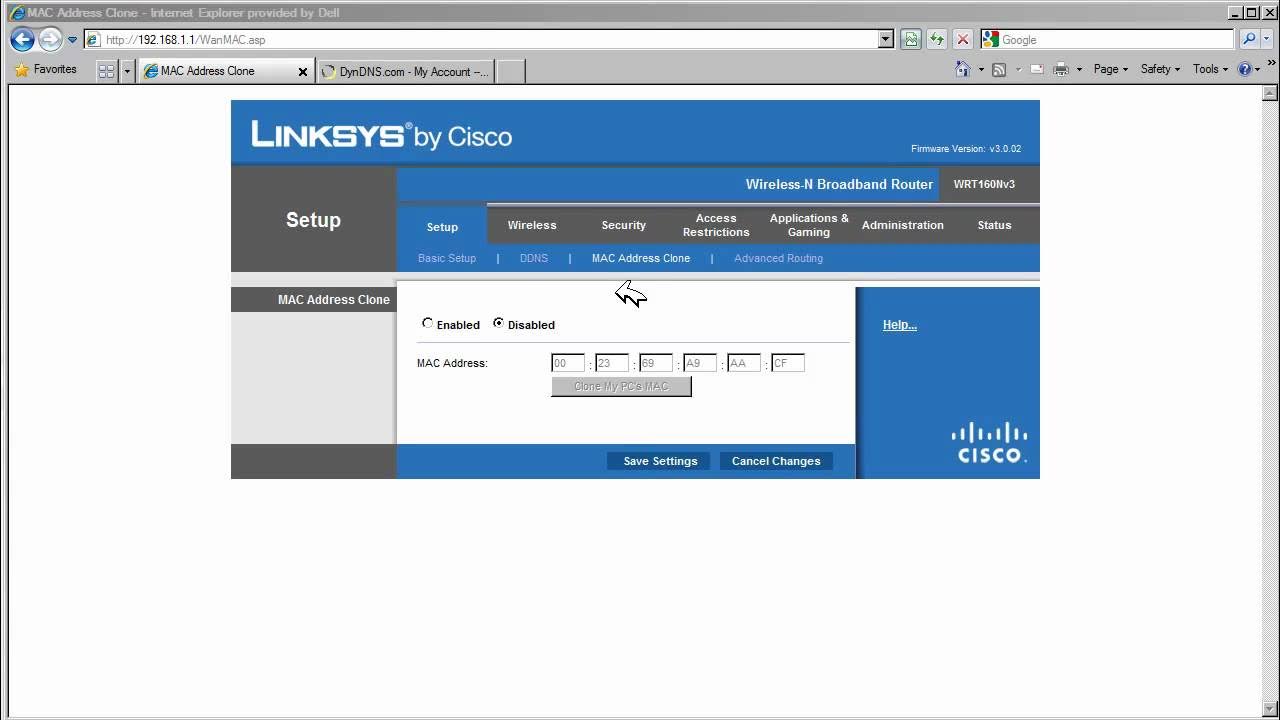The image size is (1280, 720).
Task: Open the Setup router tab
Action: pyautogui.click(x=442, y=226)
